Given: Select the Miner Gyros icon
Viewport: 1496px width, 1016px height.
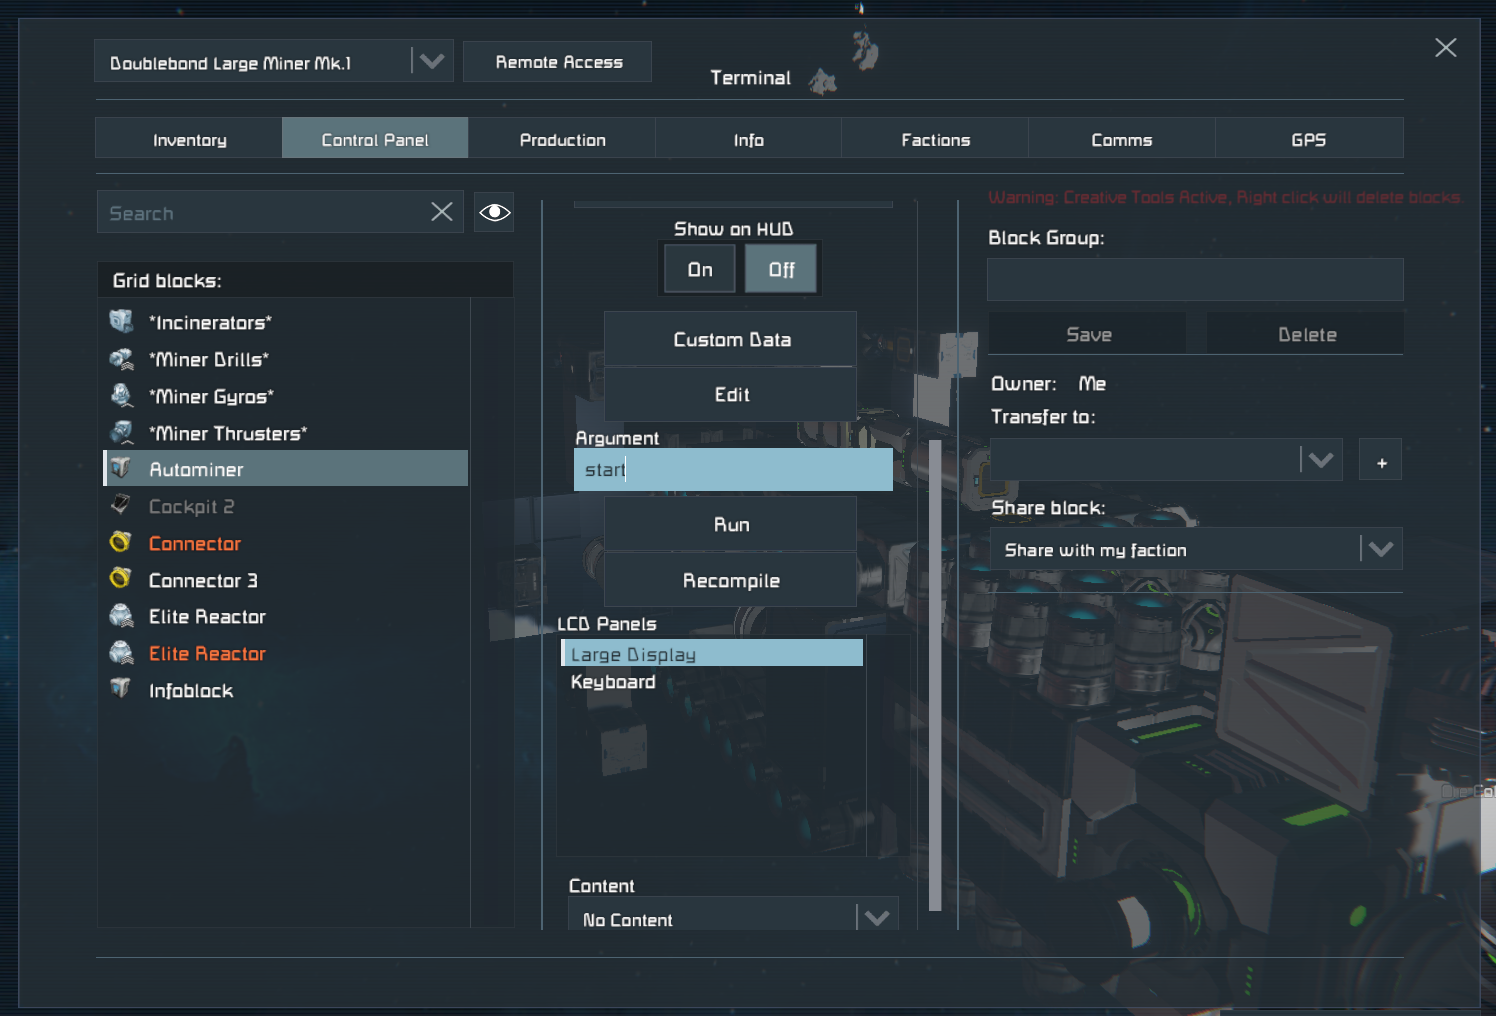Looking at the screenshot, I should tap(122, 396).
